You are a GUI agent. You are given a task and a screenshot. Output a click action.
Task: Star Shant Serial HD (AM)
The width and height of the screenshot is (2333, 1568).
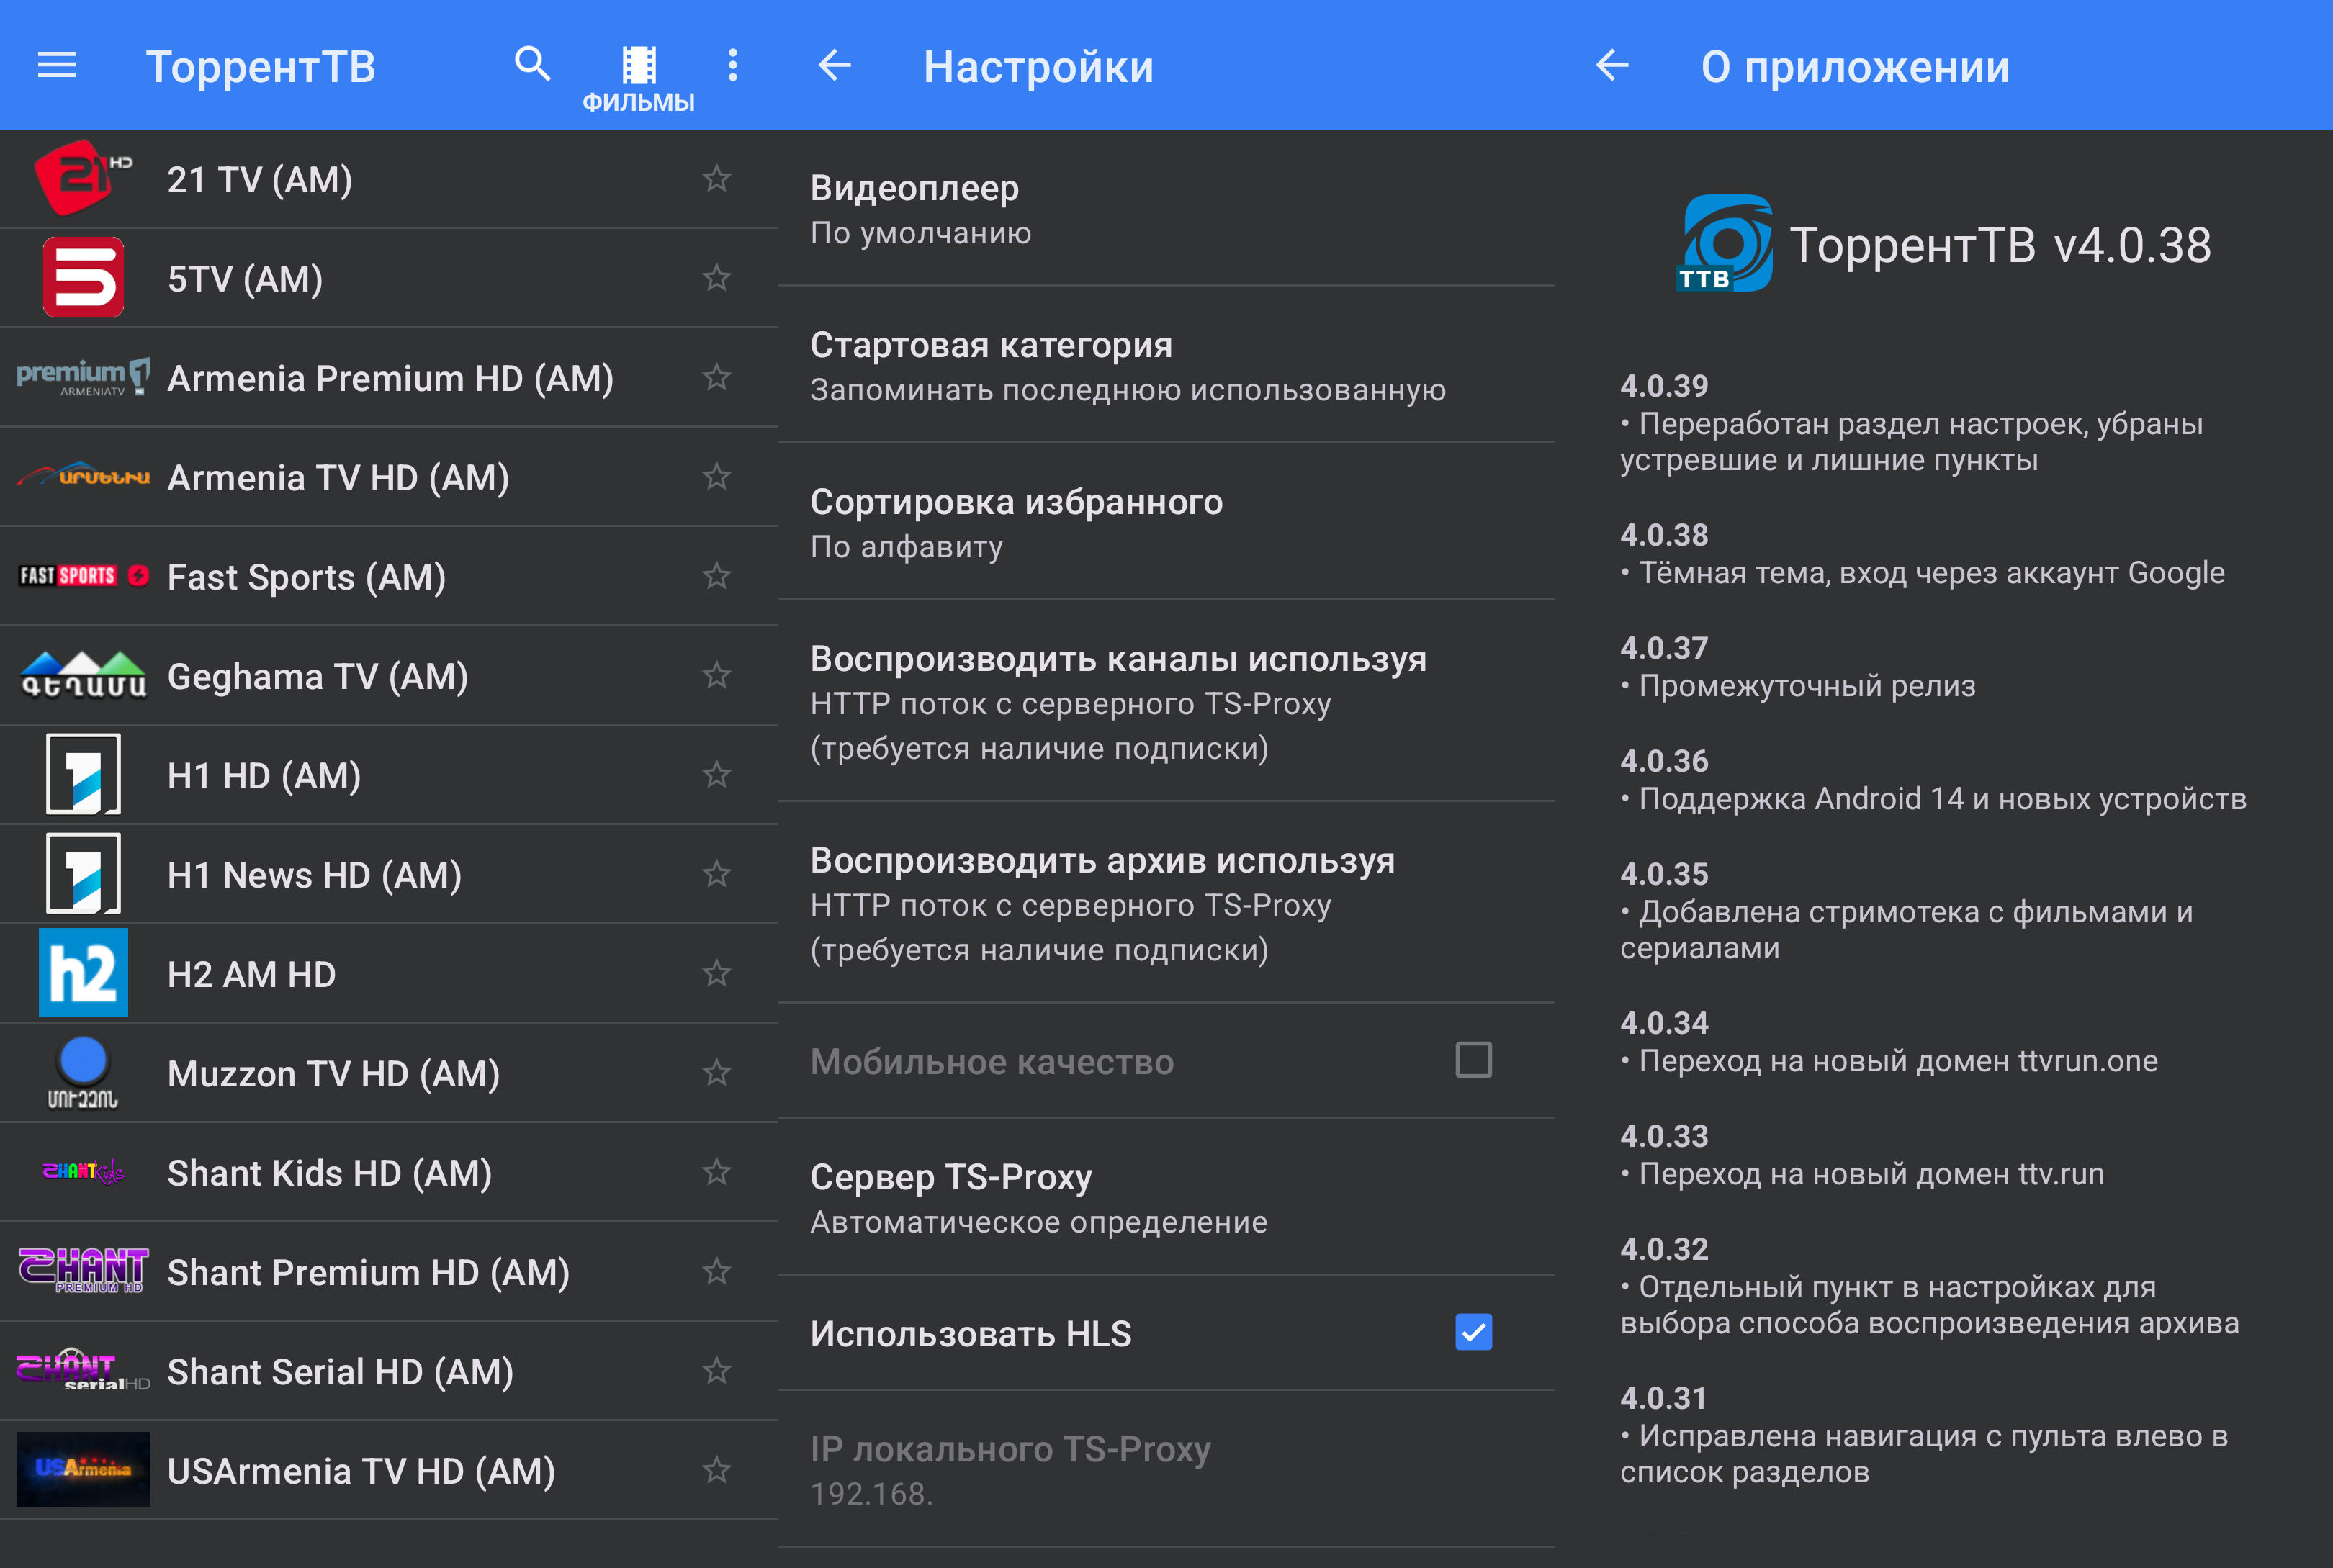click(716, 1371)
